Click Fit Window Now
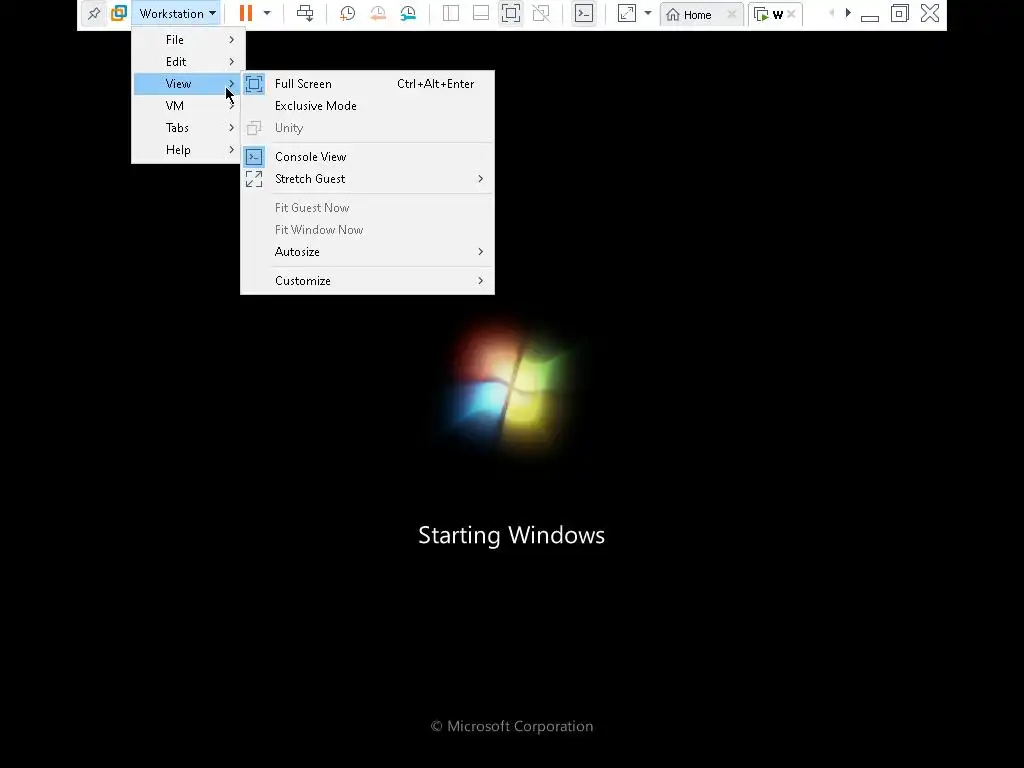Viewport: 1024px width, 768px height. coord(368,230)
